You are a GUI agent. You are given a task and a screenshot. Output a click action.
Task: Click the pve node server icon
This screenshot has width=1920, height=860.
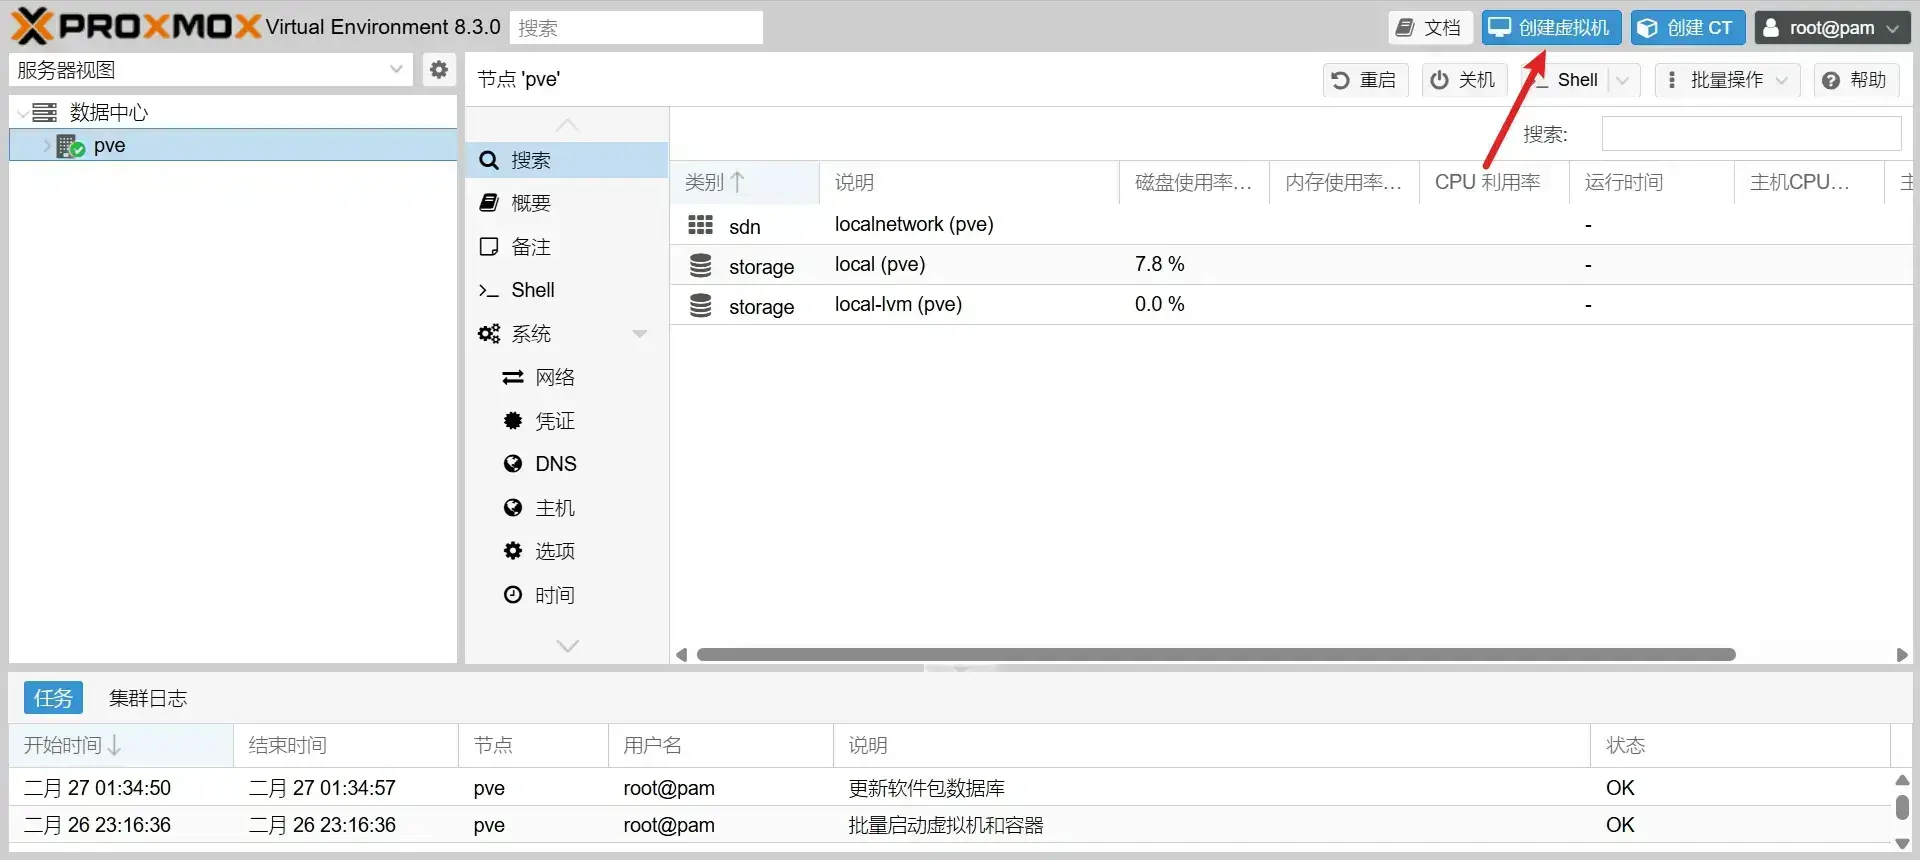[x=70, y=146]
